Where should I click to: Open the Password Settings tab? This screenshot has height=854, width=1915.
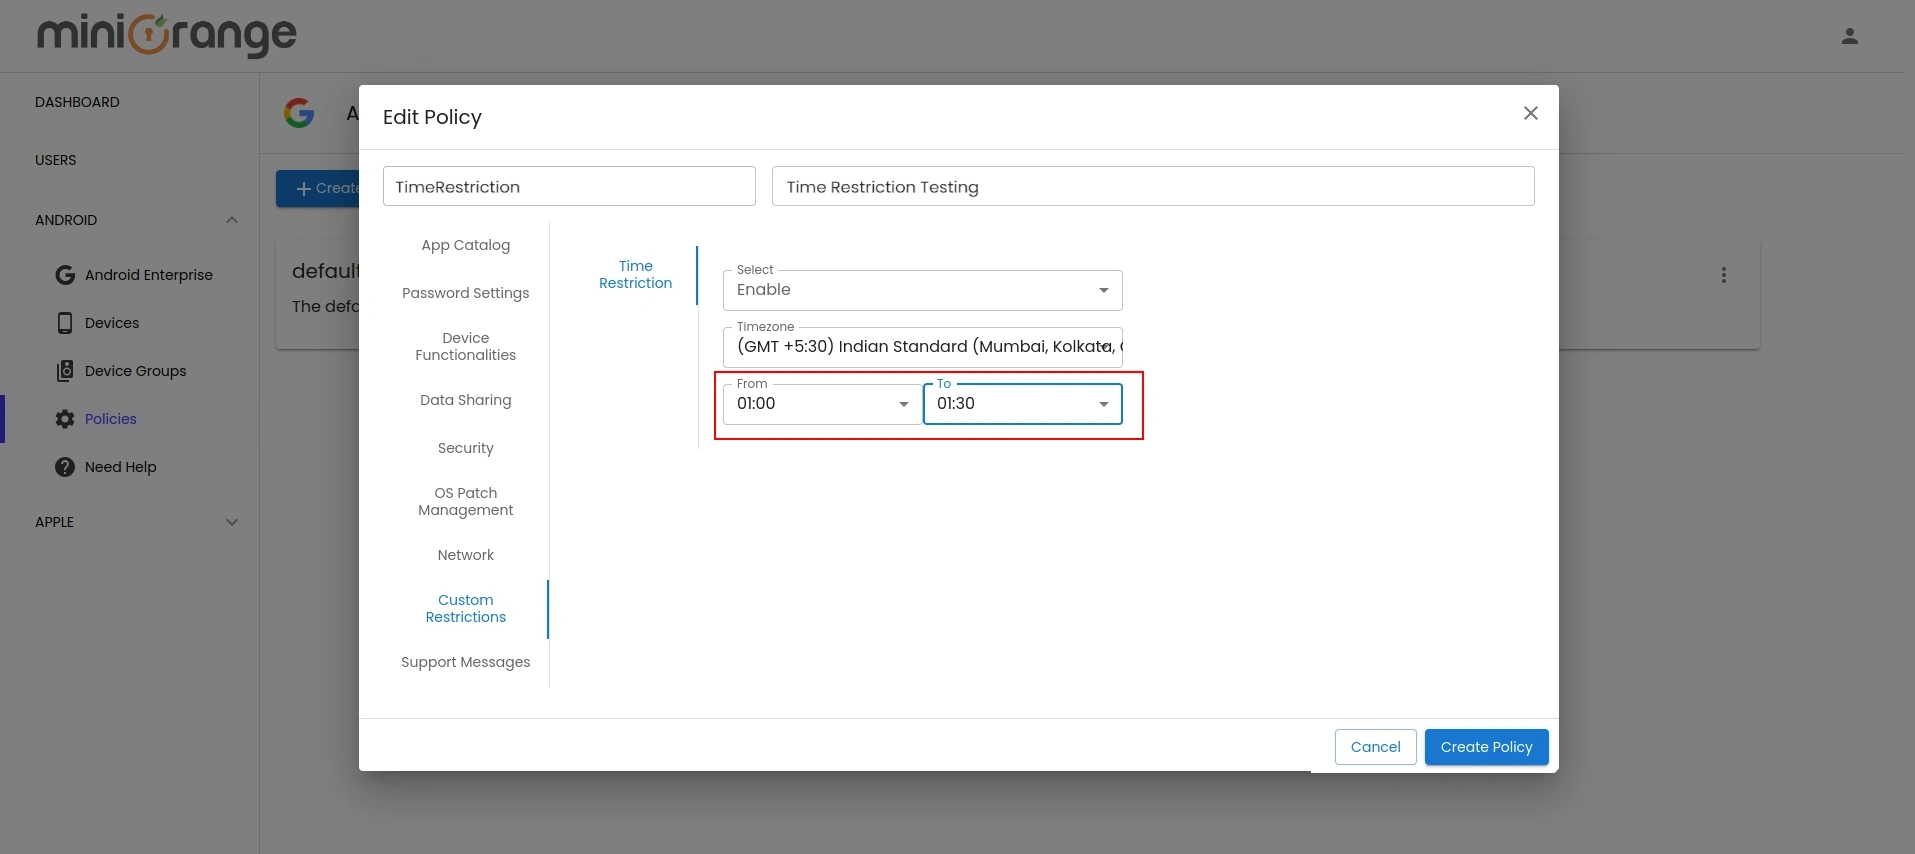pyautogui.click(x=466, y=293)
